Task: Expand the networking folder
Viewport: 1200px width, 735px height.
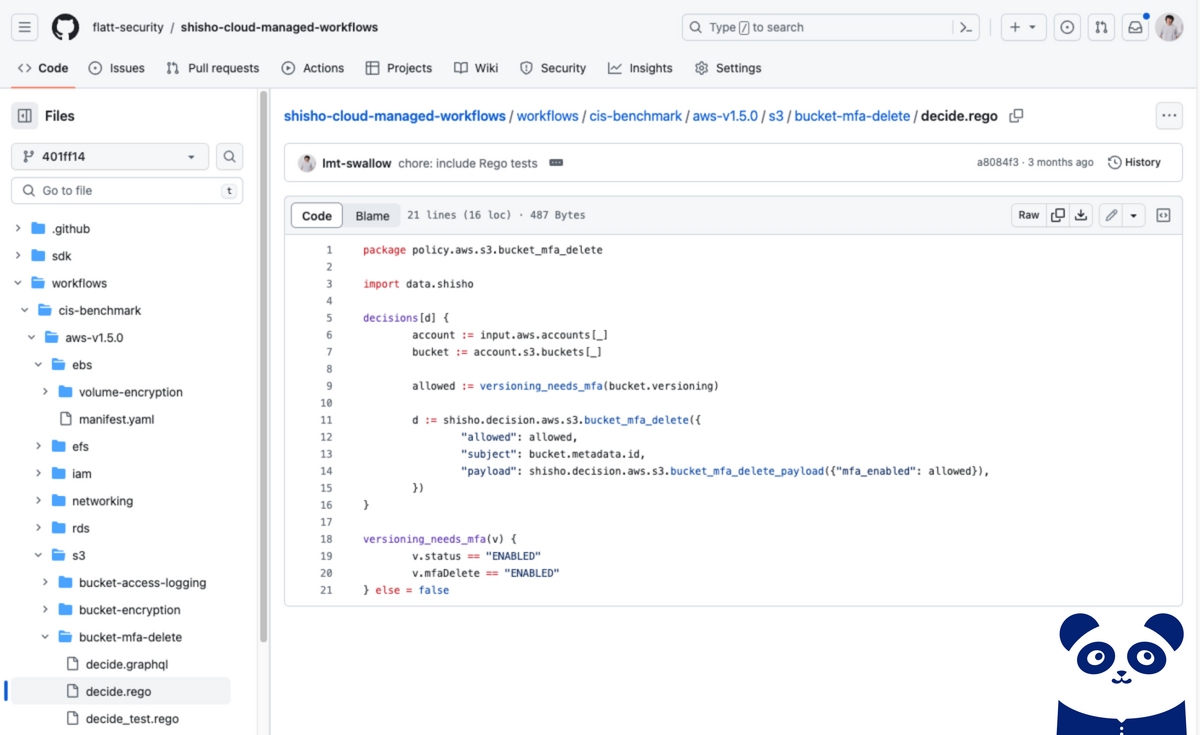Action: point(39,500)
